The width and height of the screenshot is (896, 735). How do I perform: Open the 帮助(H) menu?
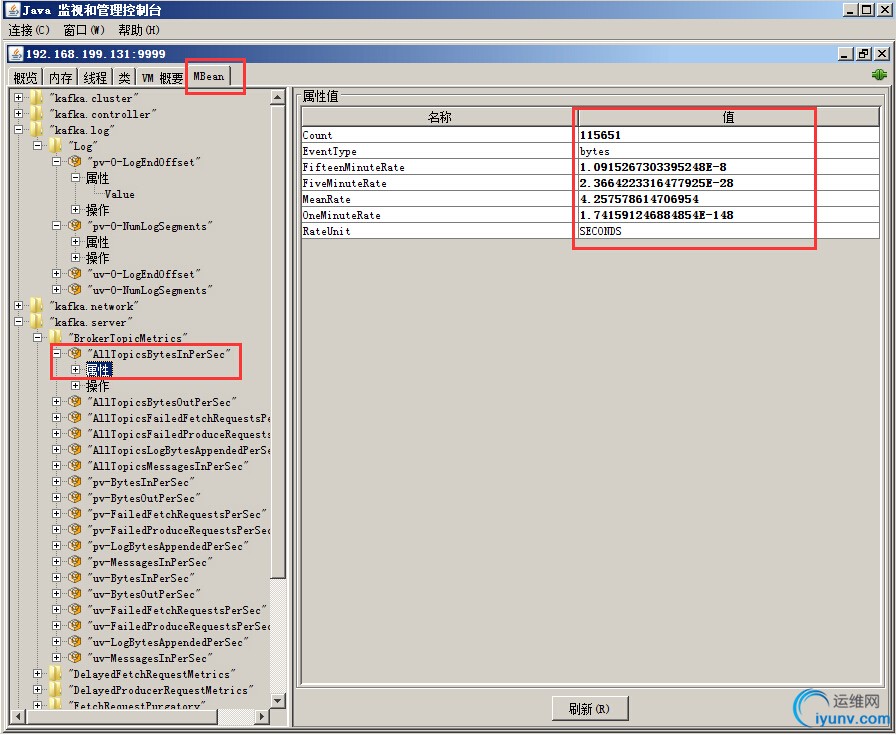(139, 30)
